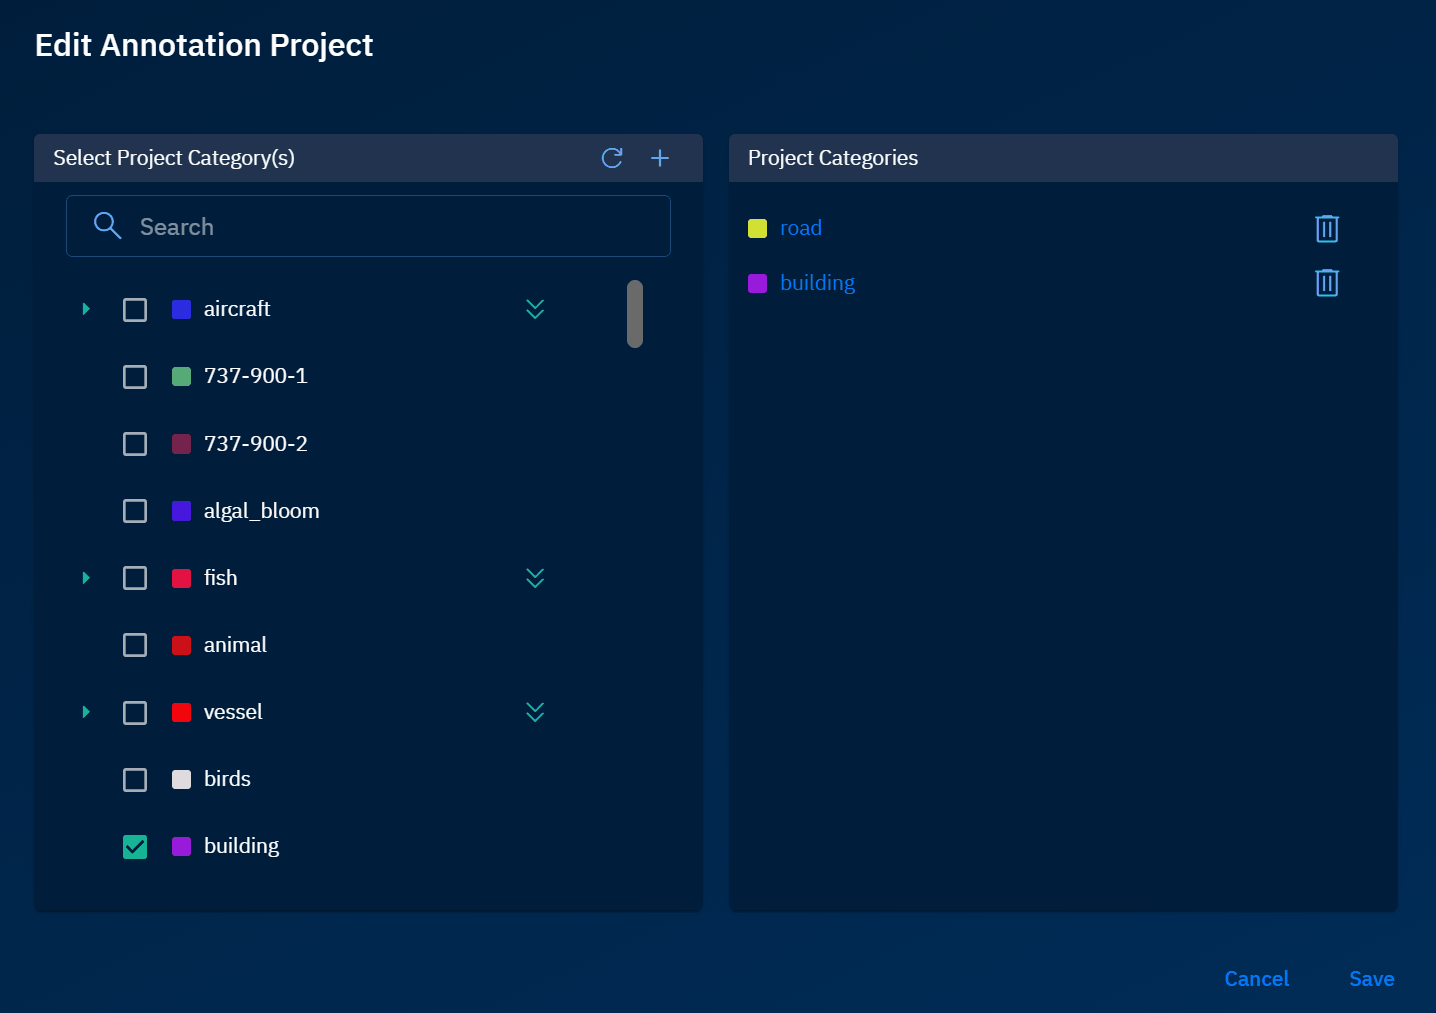Expand the fish tree arrow
Viewport: 1436px width, 1013px height.
pyautogui.click(x=86, y=578)
